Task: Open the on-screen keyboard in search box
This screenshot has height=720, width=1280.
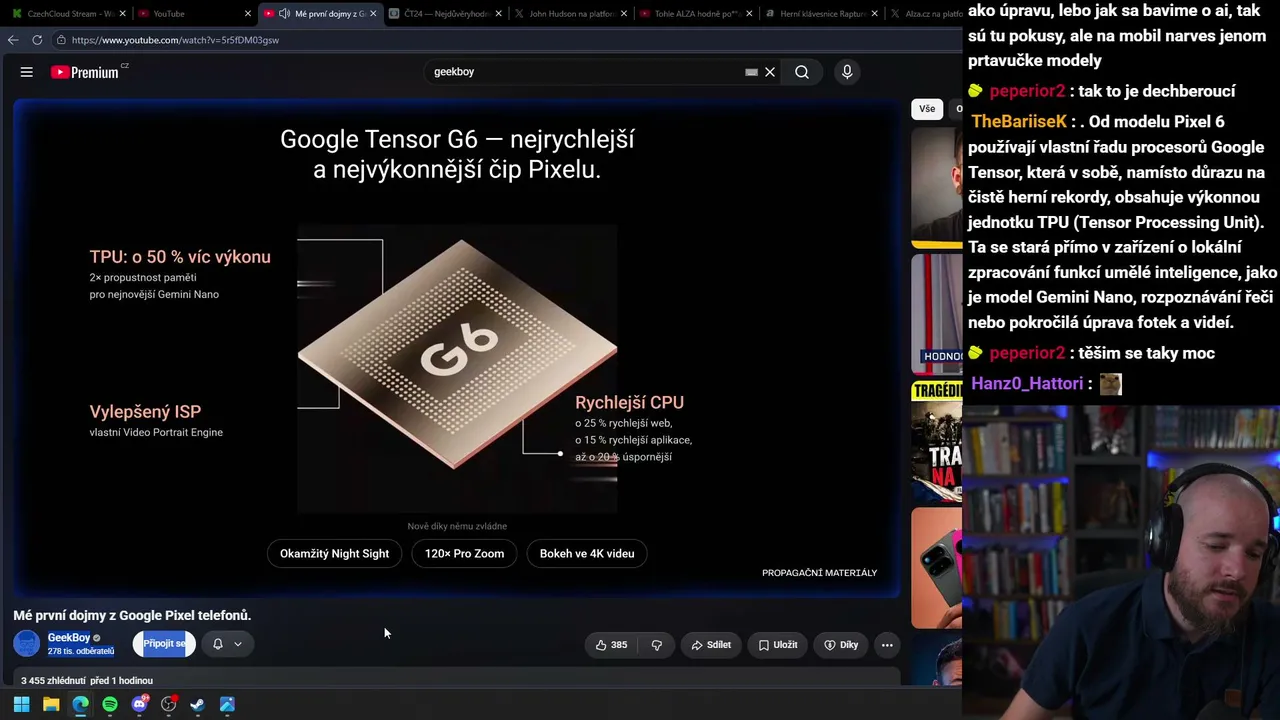Action: click(751, 72)
